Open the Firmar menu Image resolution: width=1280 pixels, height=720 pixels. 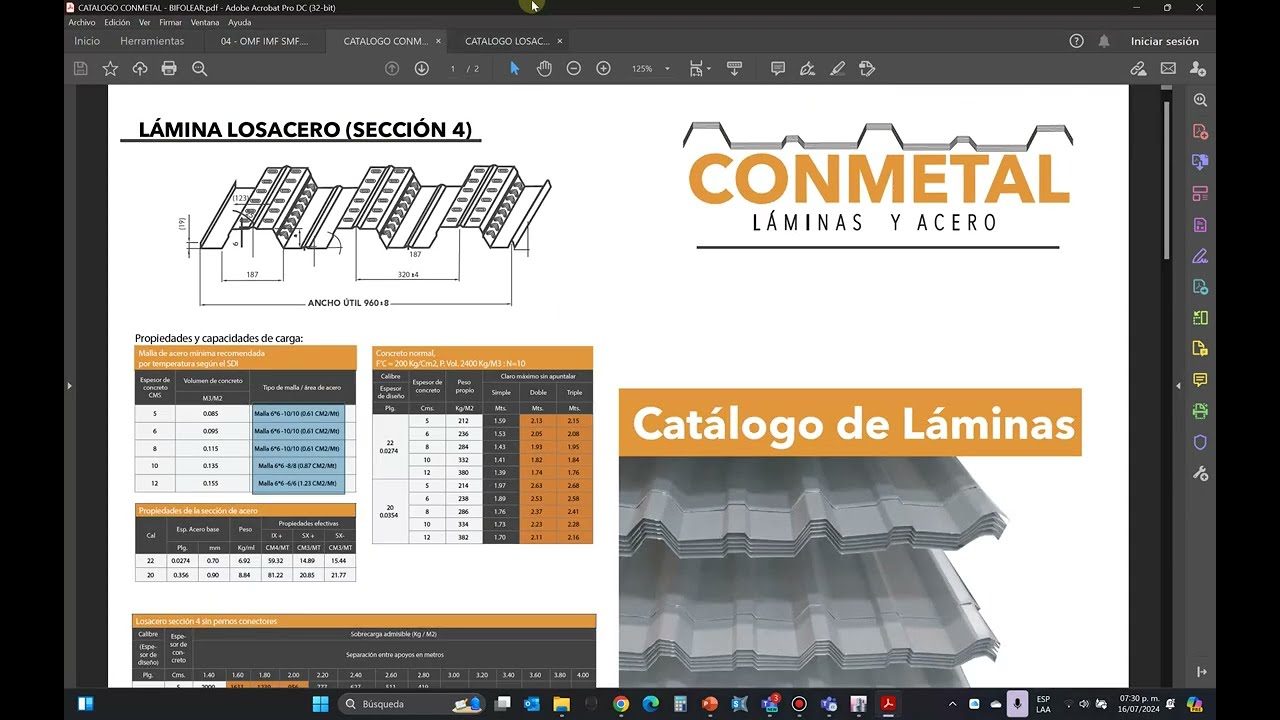[x=170, y=22]
